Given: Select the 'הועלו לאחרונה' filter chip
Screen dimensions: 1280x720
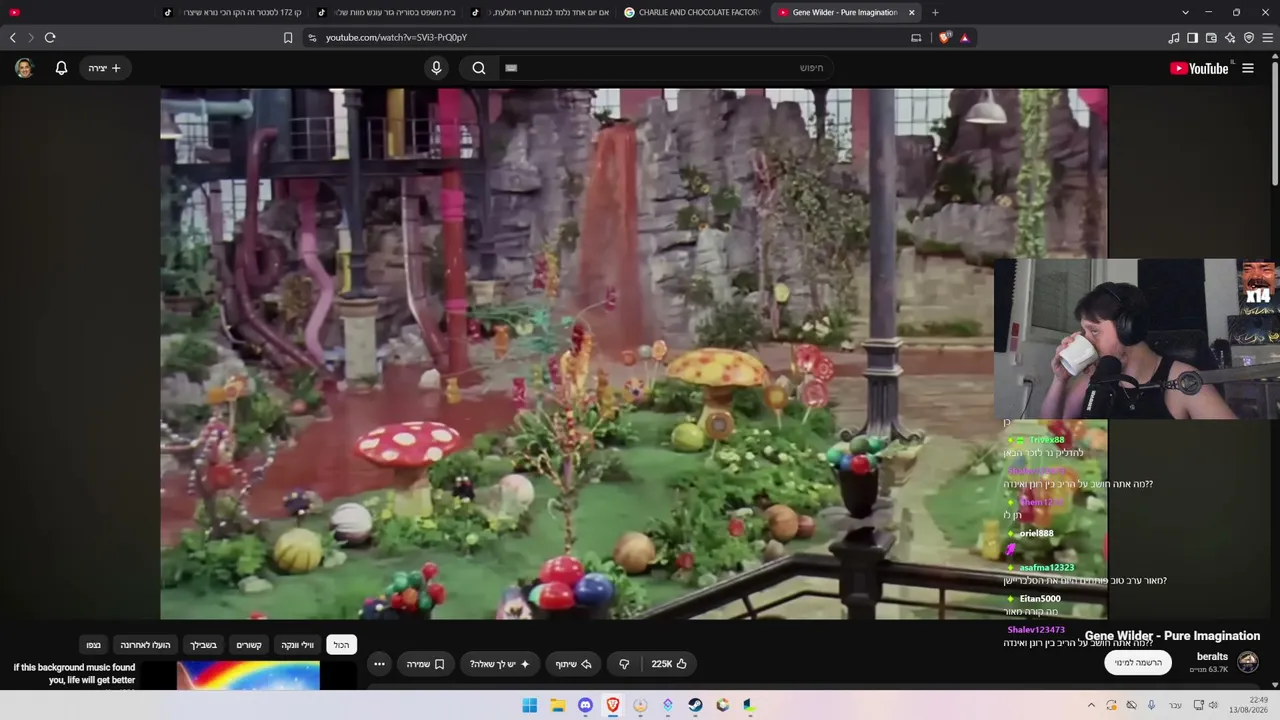Looking at the screenshot, I should (x=146, y=645).
